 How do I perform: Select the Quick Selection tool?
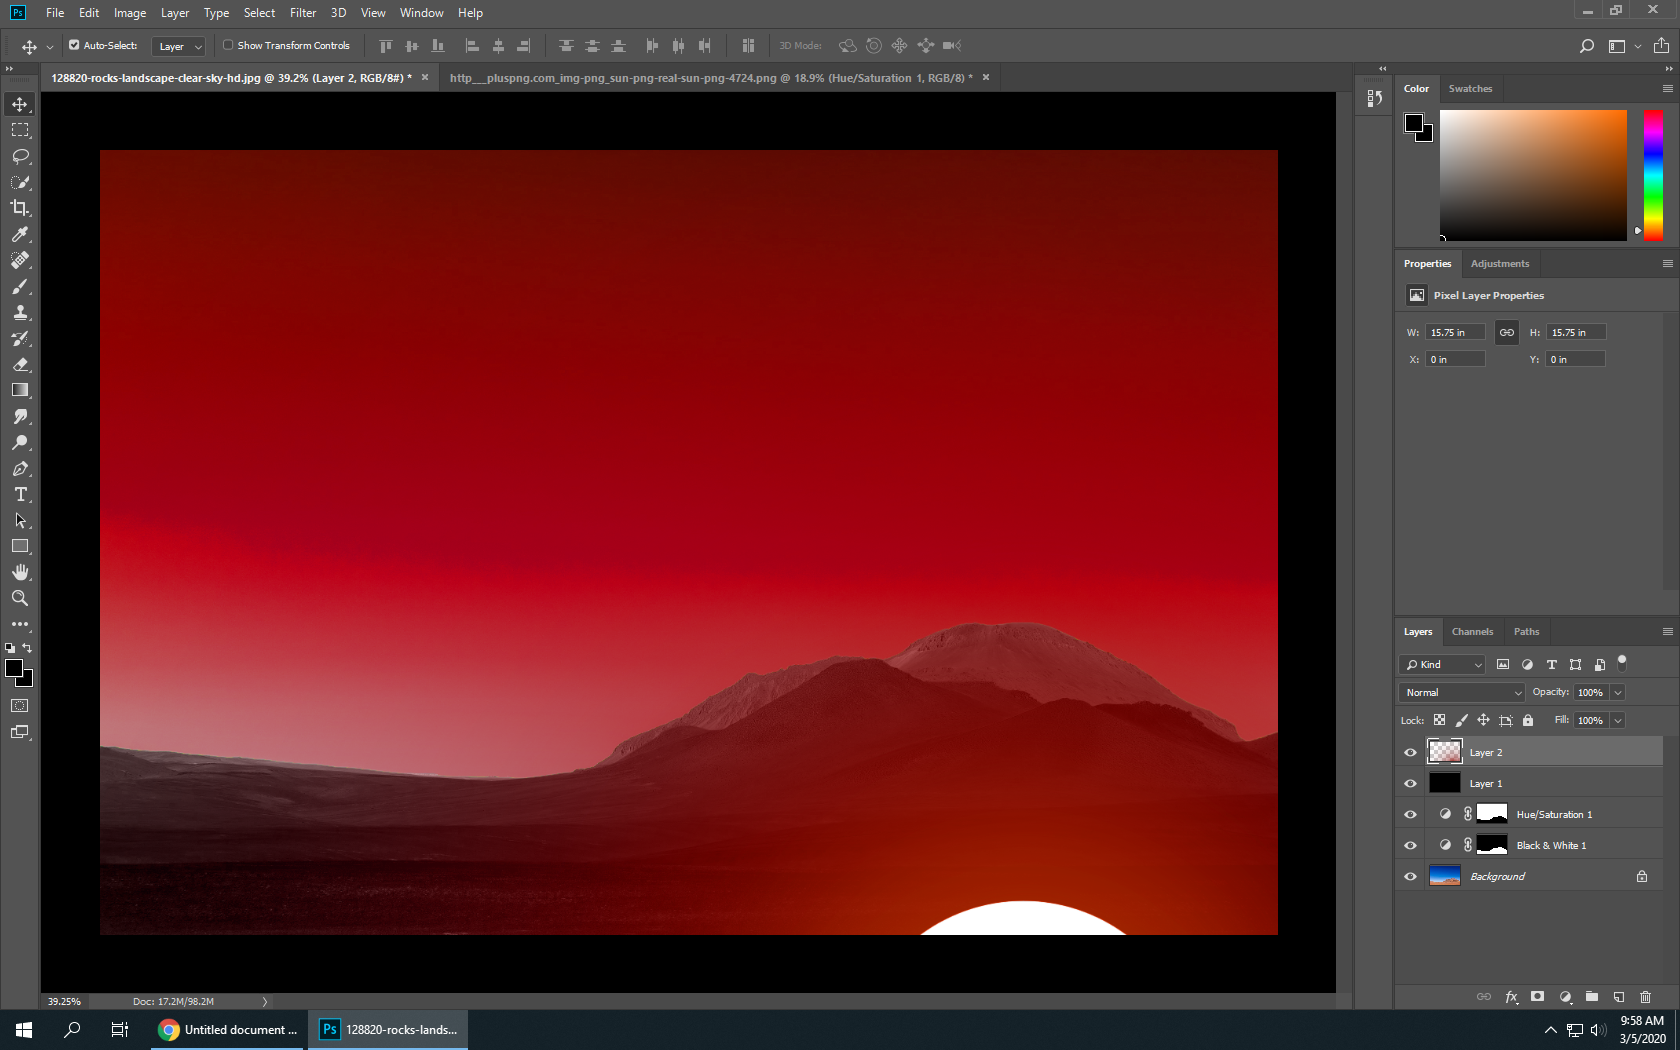20,182
